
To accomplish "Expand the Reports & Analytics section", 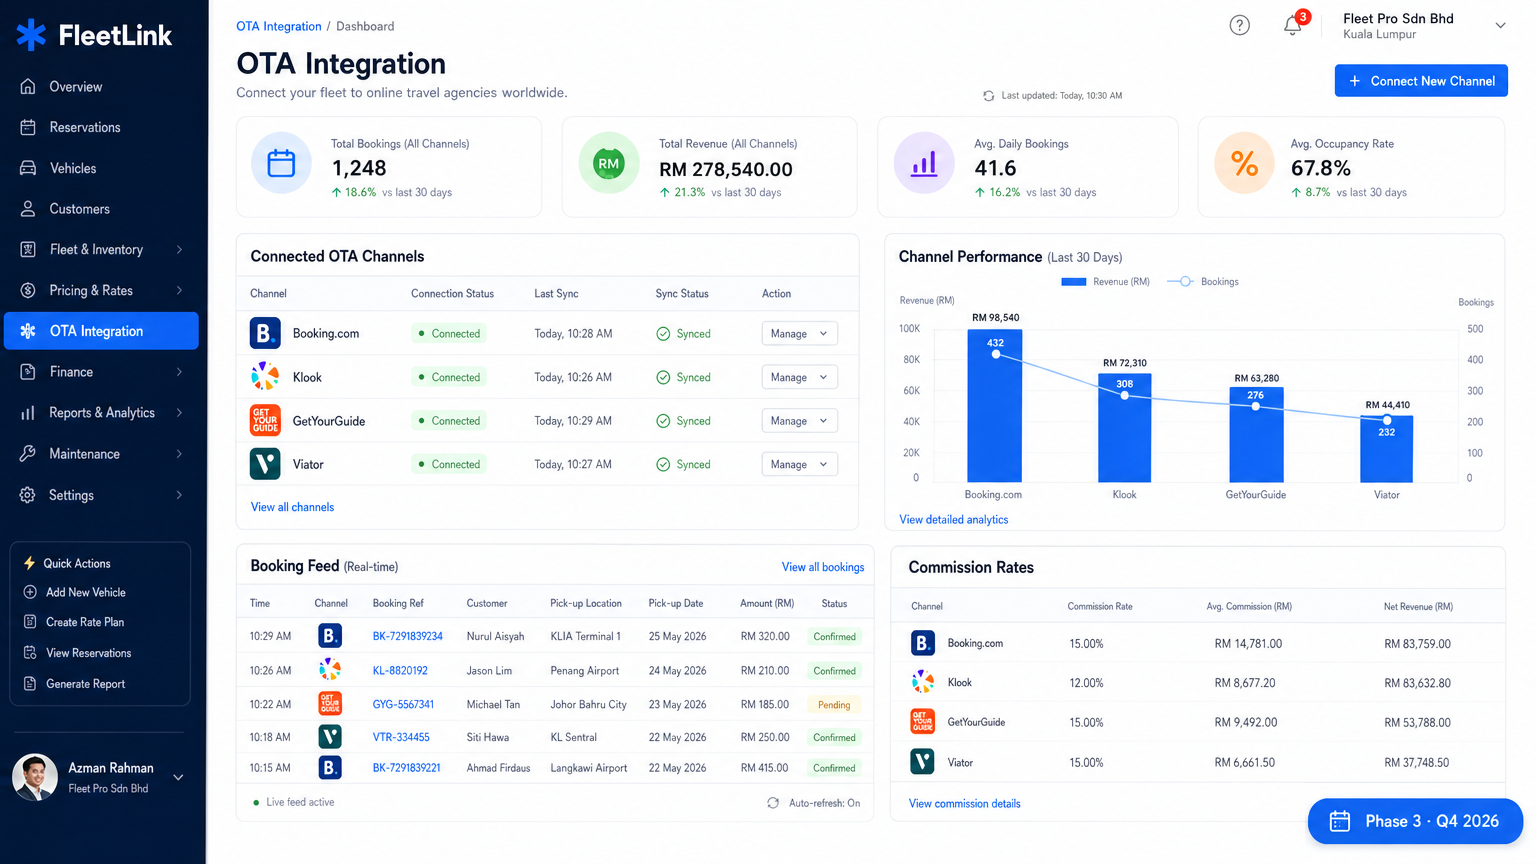I will 103,412.
